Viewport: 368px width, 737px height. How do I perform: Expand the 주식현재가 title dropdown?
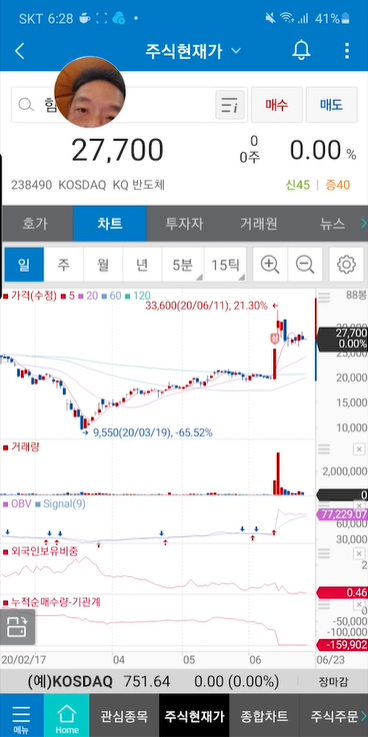click(x=236, y=51)
